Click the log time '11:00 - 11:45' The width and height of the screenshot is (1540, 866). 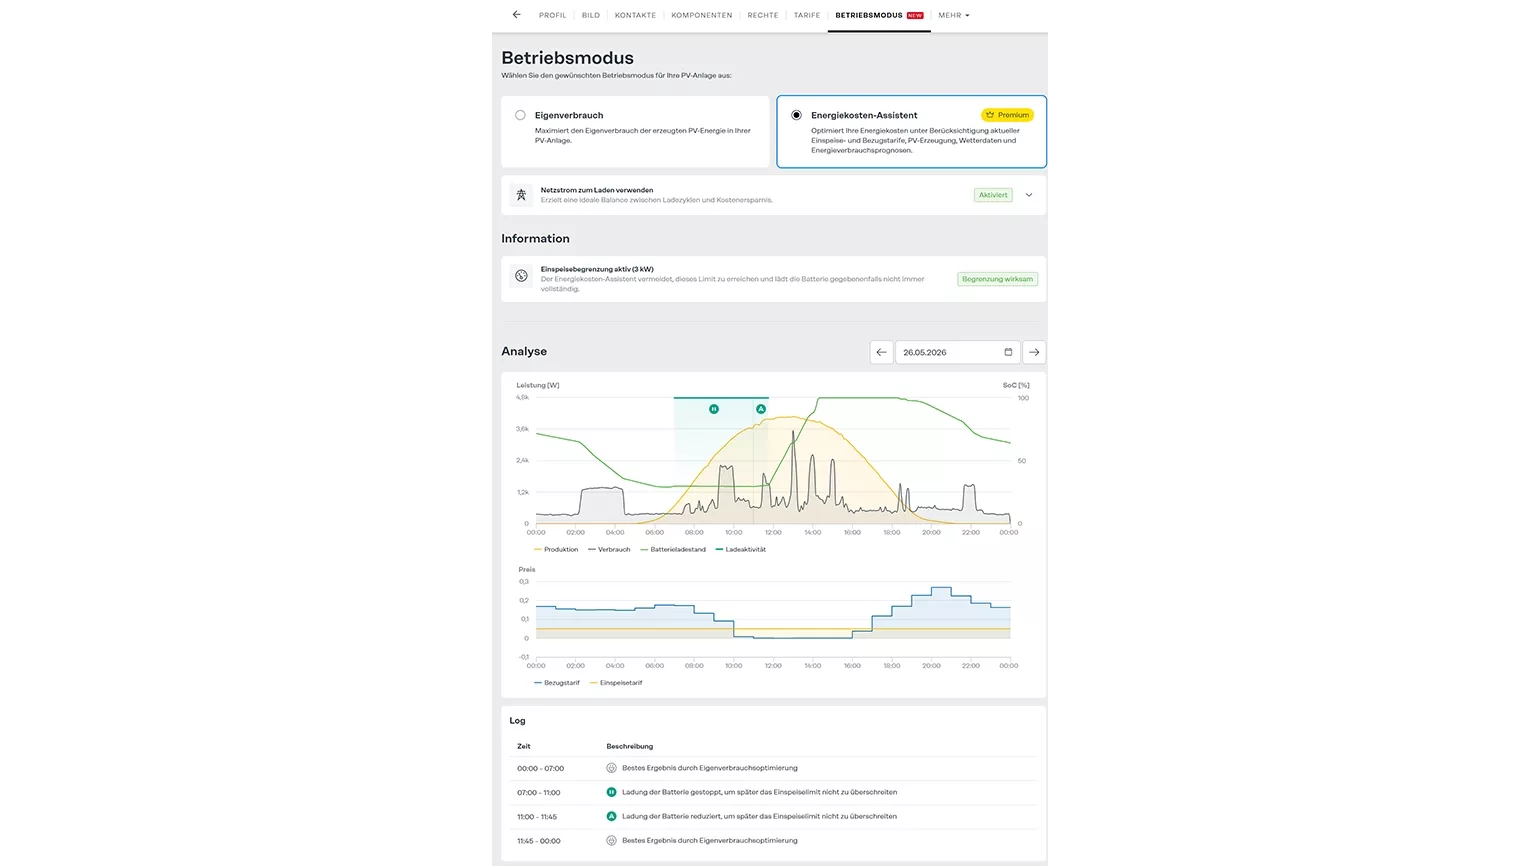click(537, 816)
